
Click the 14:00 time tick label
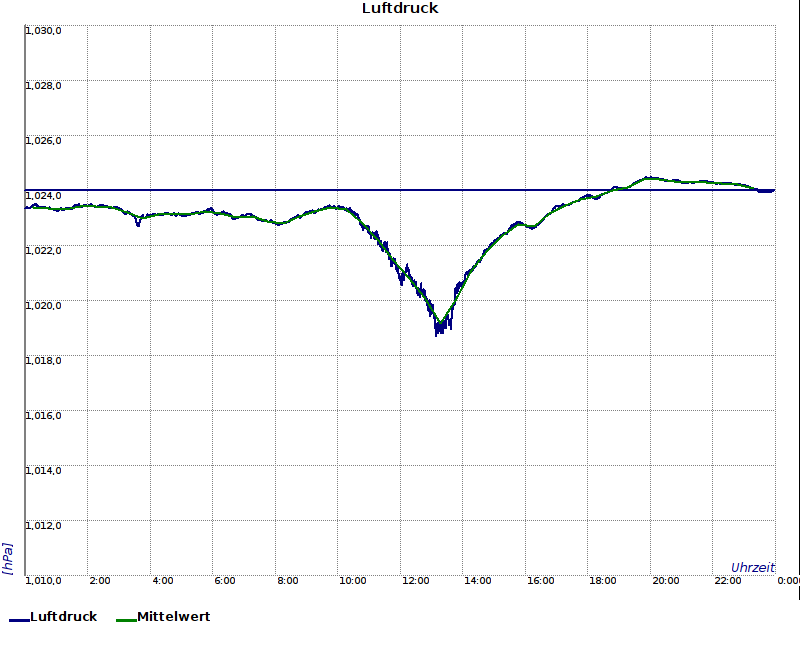[x=478, y=581]
